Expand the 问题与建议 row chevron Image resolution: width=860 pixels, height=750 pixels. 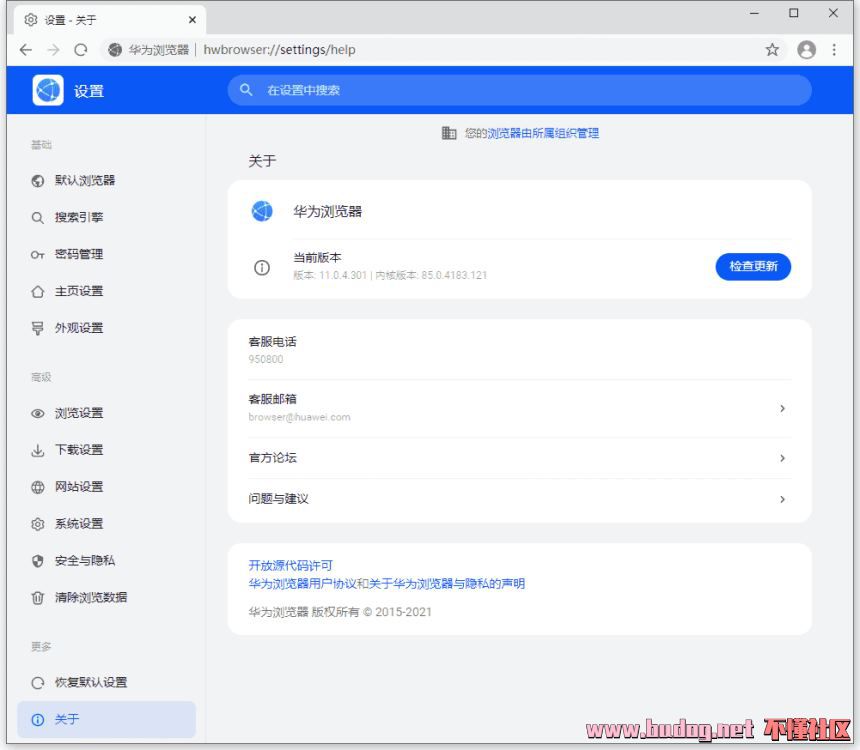782,499
